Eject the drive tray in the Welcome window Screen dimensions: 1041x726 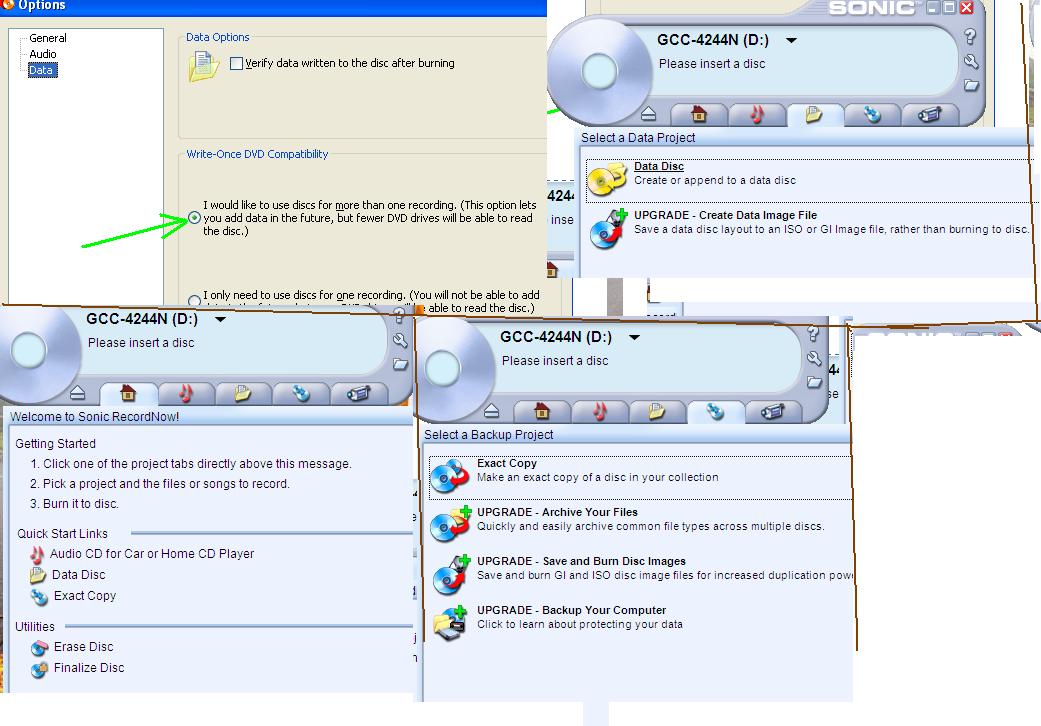pos(77,393)
